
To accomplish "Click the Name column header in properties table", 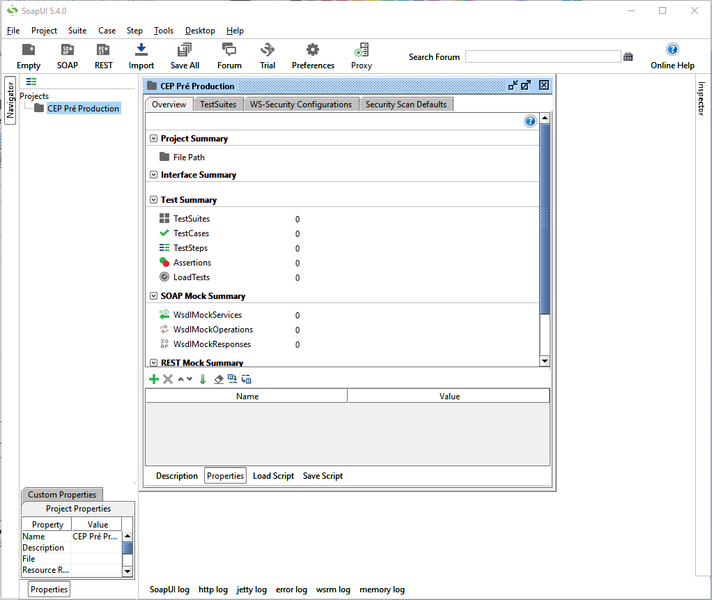I will point(247,396).
